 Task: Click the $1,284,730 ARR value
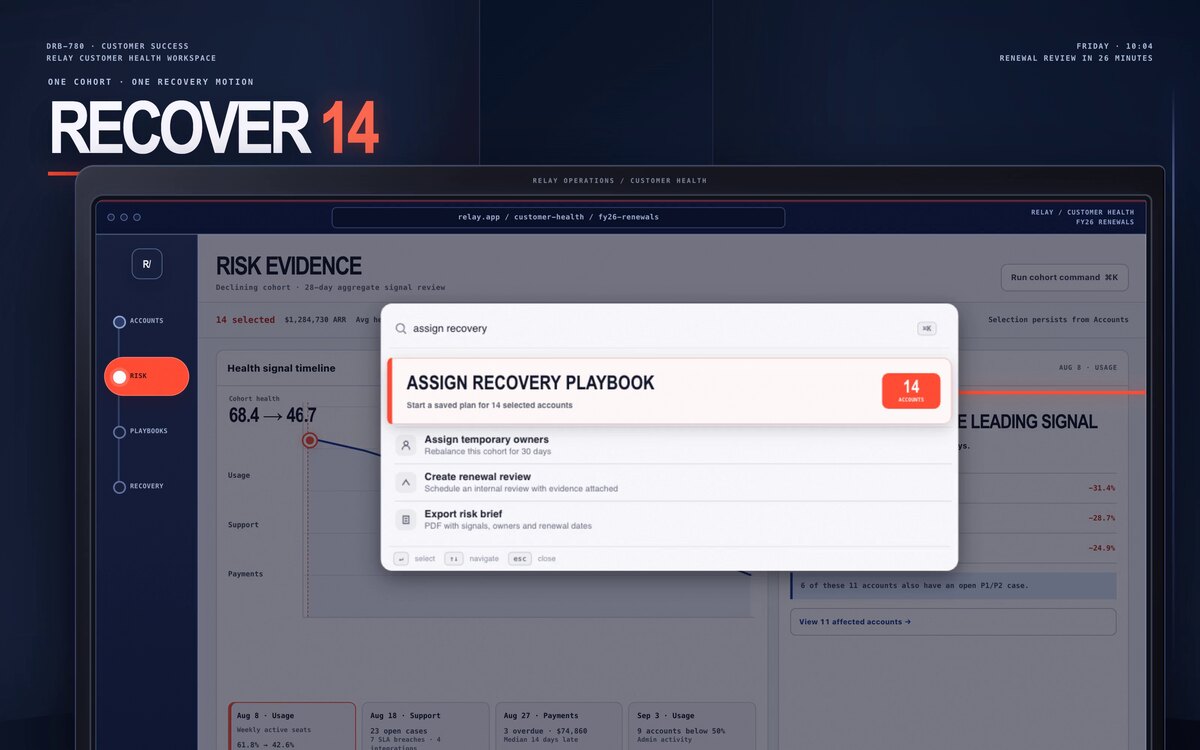[313, 320]
